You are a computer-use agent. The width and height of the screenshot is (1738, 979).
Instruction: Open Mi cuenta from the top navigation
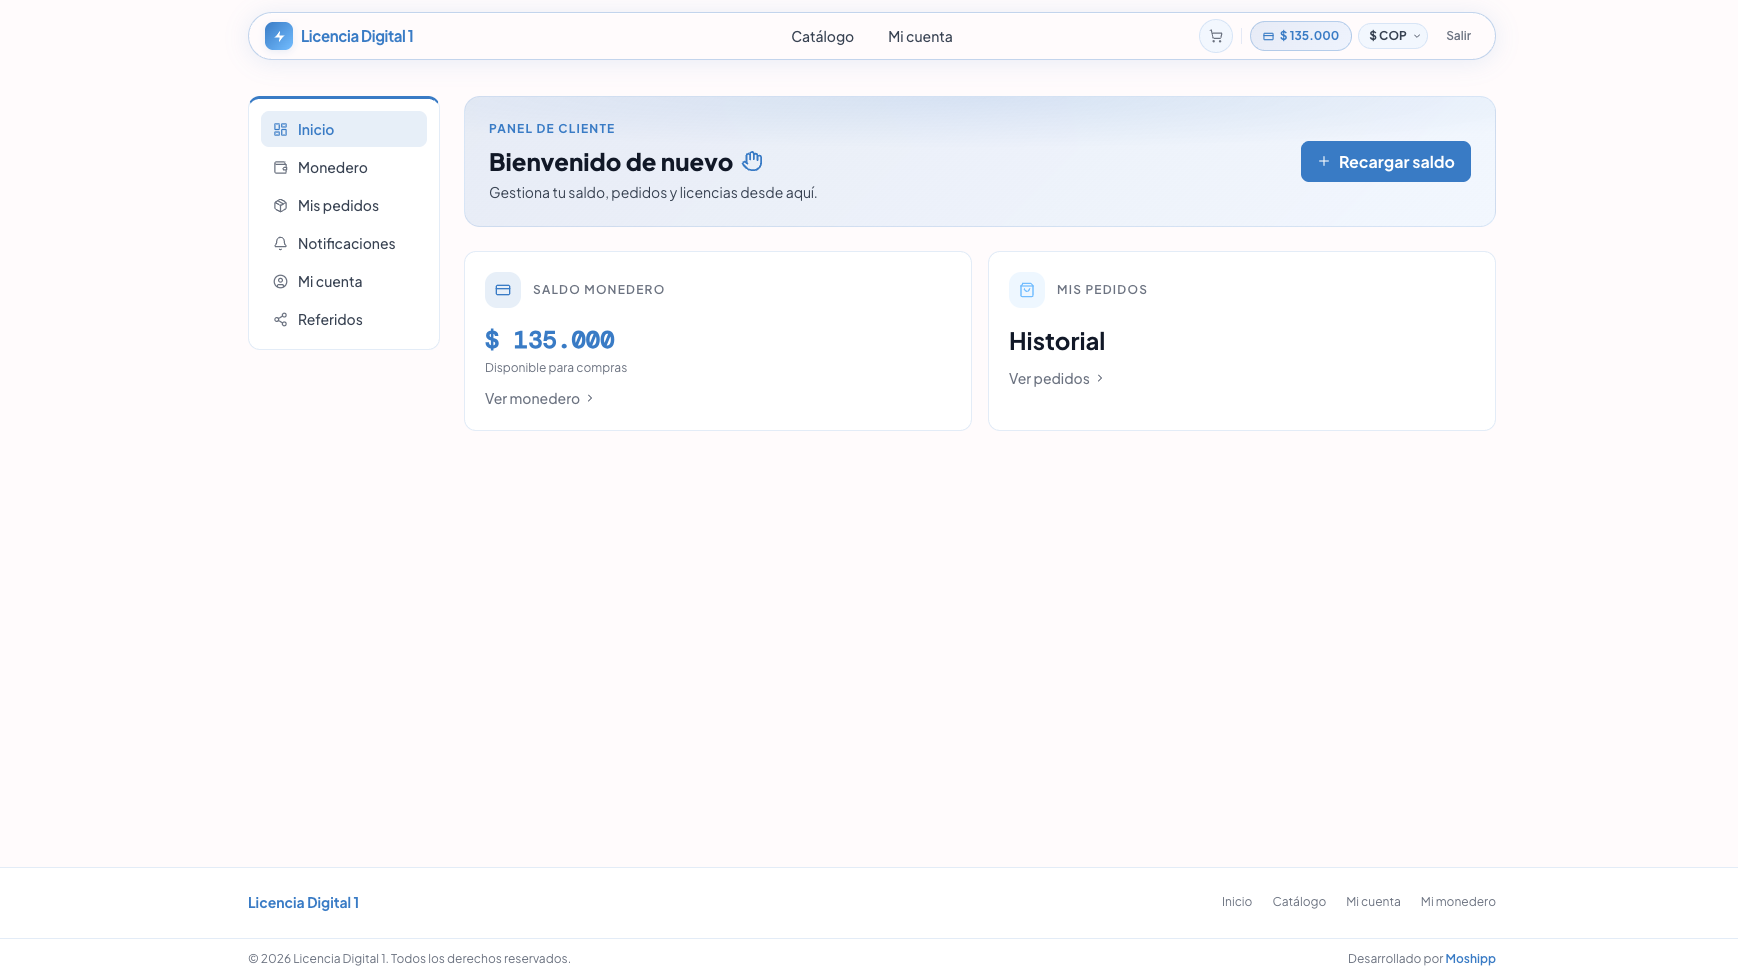[920, 36]
